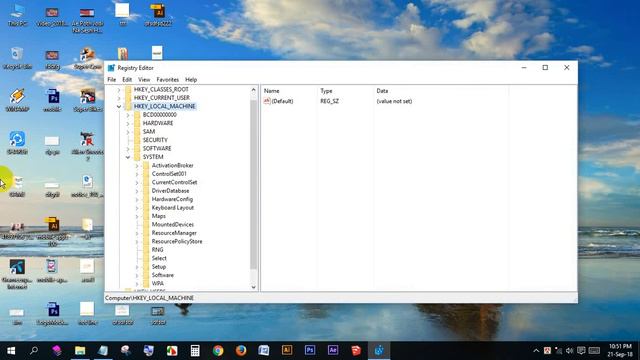
Task: Open the Help menu
Action: [191, 80]
